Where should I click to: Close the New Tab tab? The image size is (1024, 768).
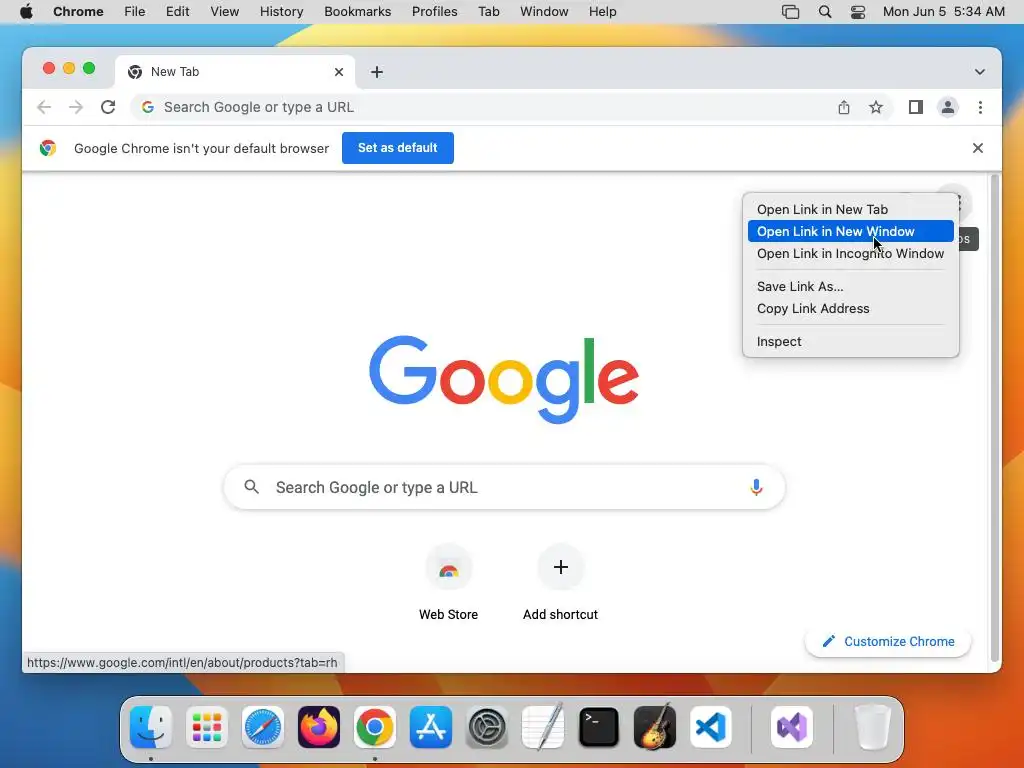[x=339, y=72]
